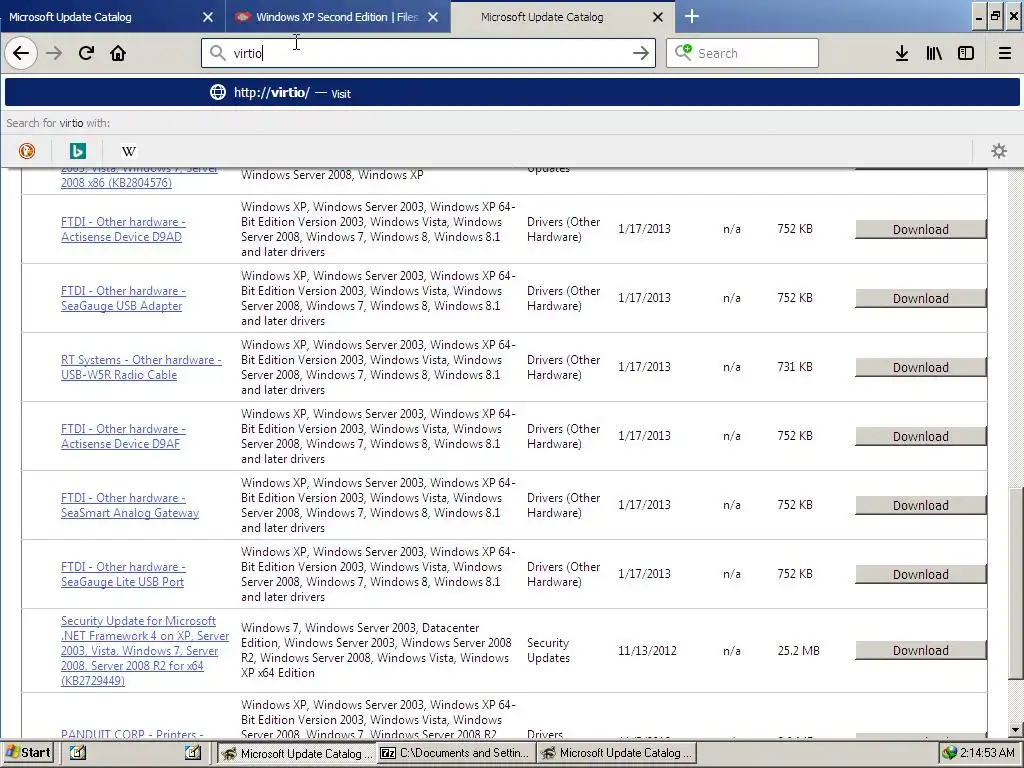Download KB2729449 security update

coord(920,650)
